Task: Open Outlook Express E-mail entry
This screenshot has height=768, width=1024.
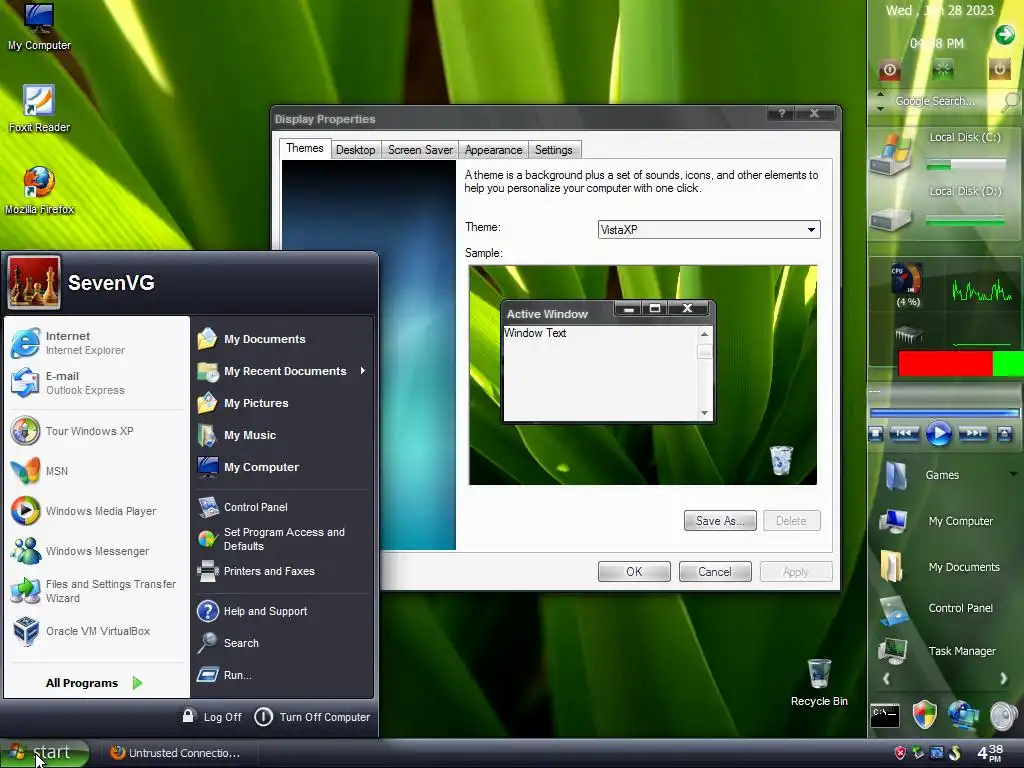Action: 97,383
